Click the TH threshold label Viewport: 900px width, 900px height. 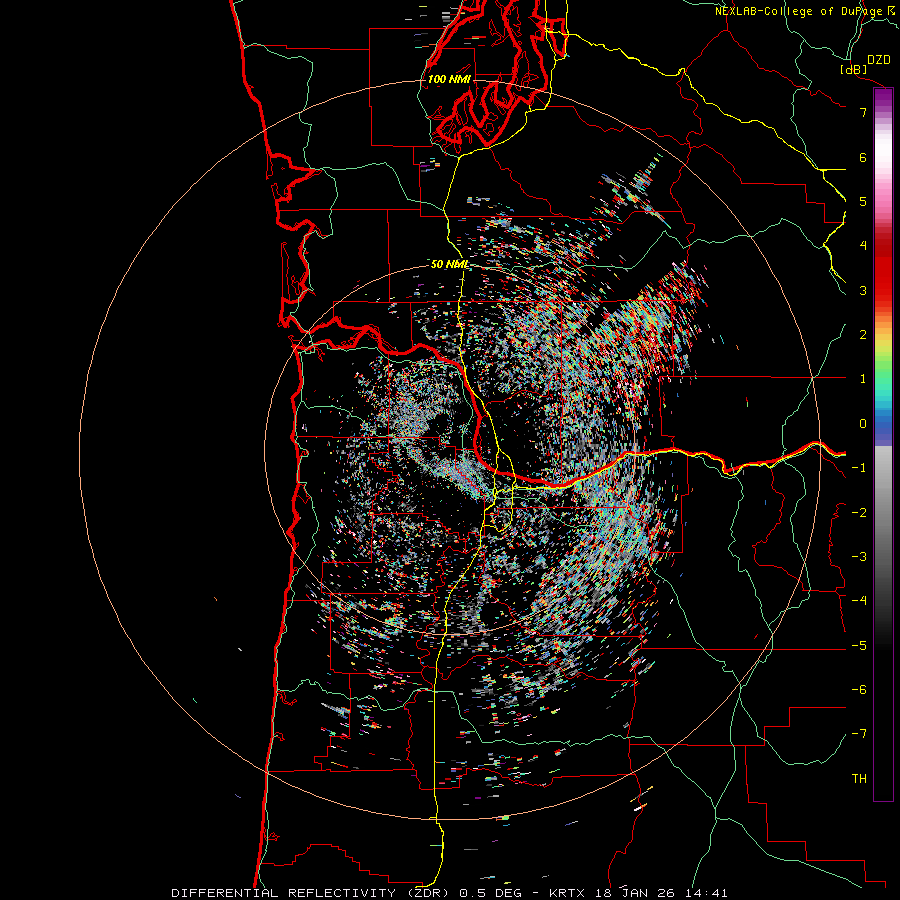click(859, 779)
